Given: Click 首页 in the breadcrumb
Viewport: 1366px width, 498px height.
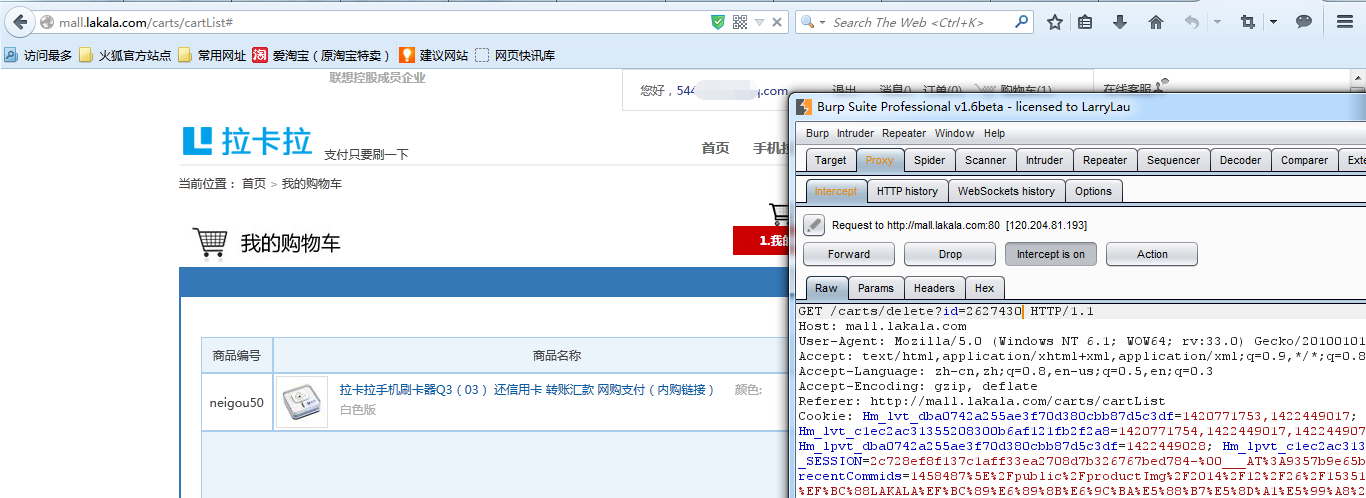Looking at the screenshot, I should pos(253,184).
